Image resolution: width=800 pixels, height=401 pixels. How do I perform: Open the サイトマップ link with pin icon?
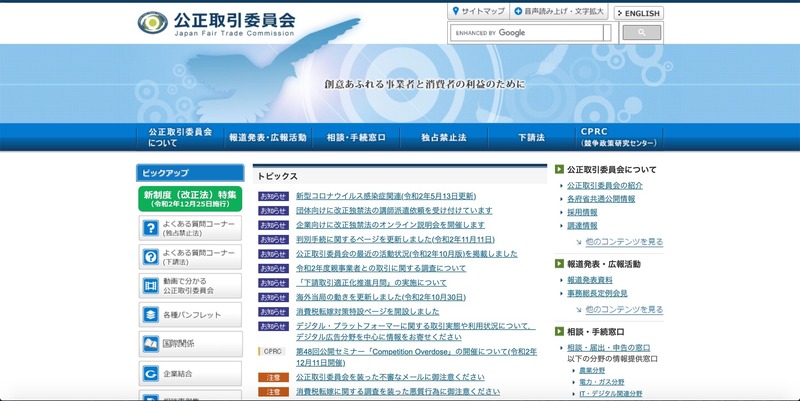[x=478, y=12]
